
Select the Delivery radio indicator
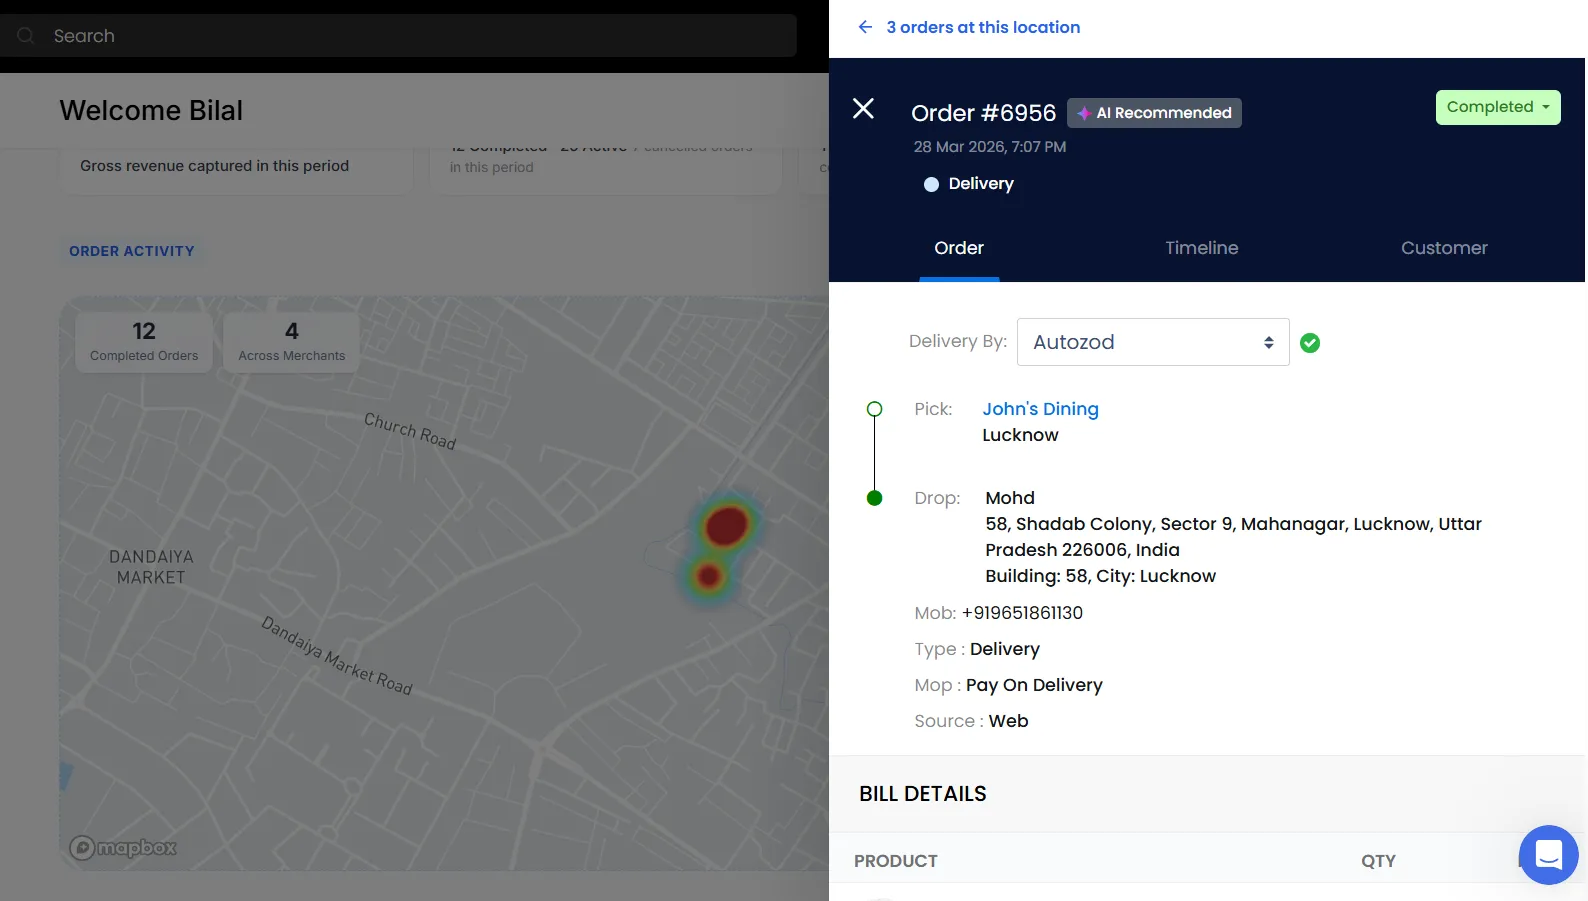(931, 184)
